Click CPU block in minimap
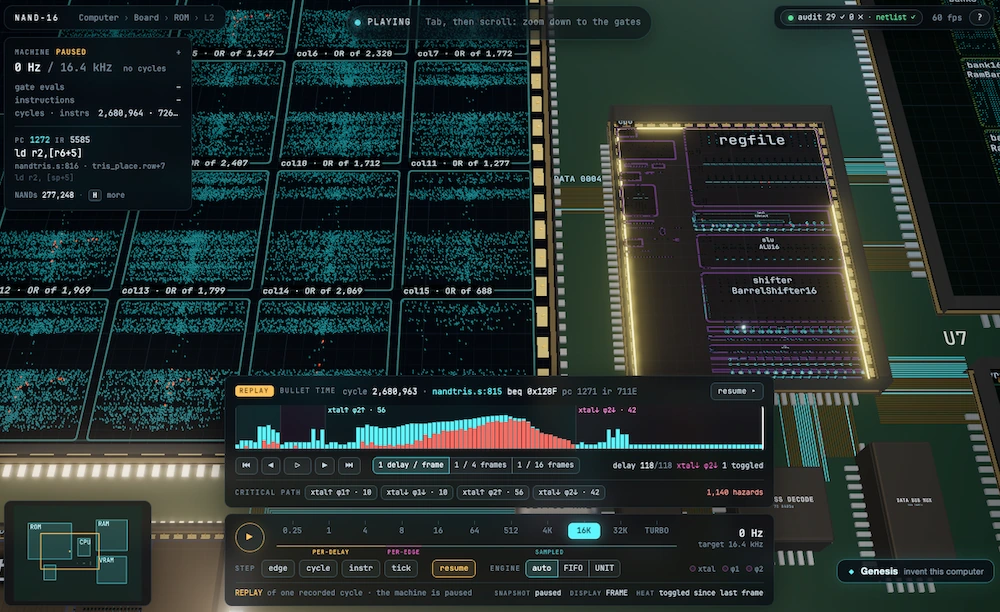Image resolution: width=1000 pixels, height=612 pixels. pyautogui.click(x=84, y=547)
